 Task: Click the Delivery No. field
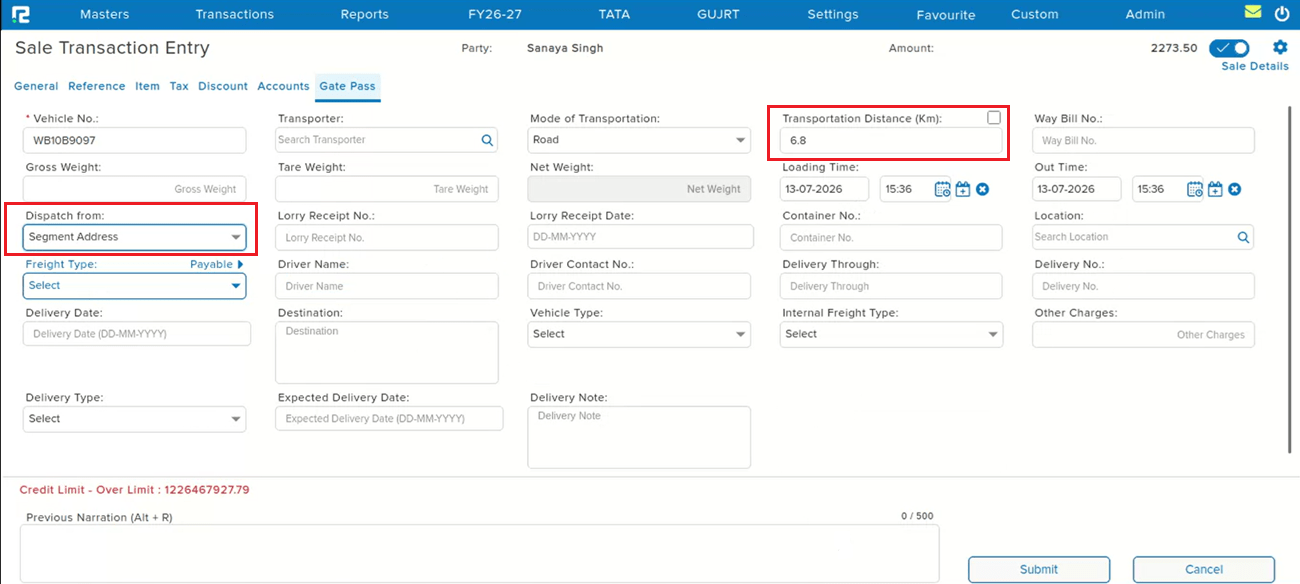point(1143,286)
